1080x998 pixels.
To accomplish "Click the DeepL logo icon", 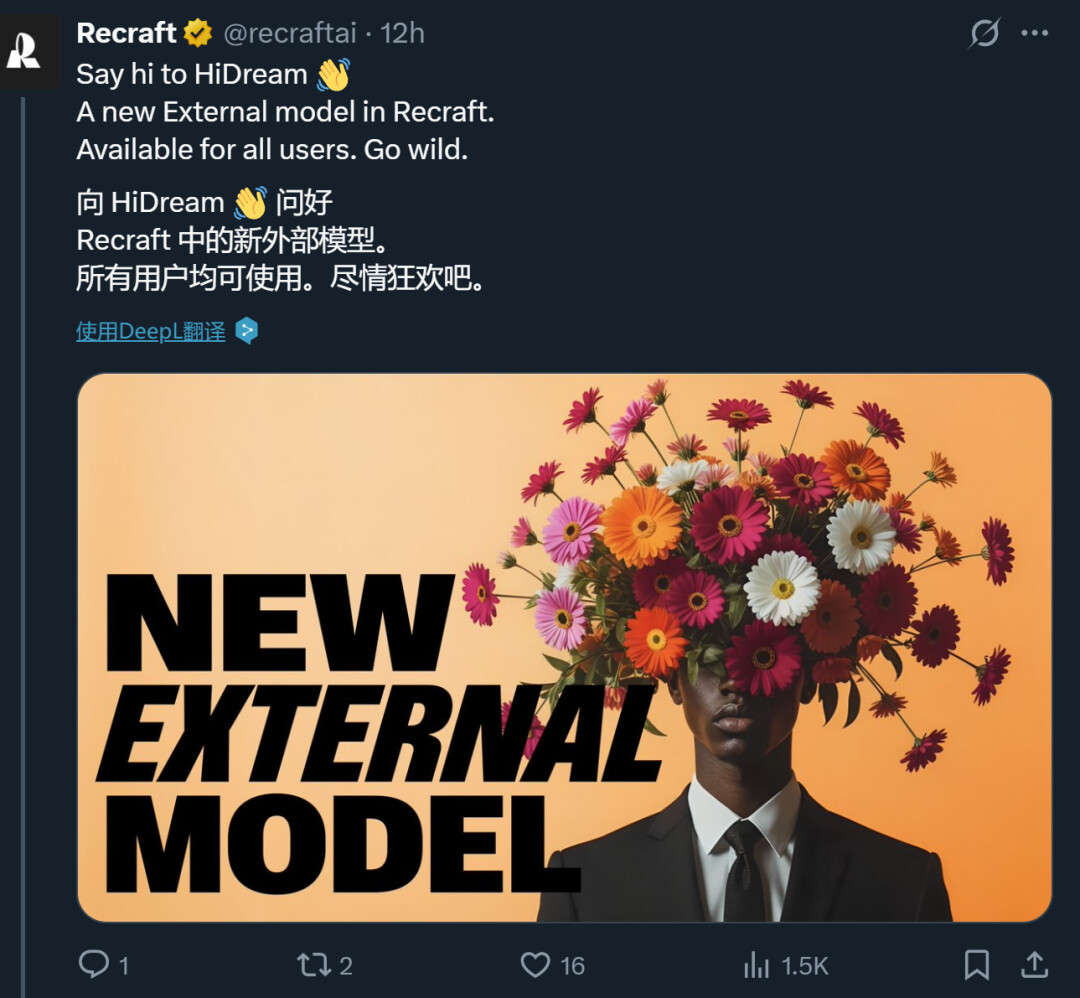I will coord(246,331).
